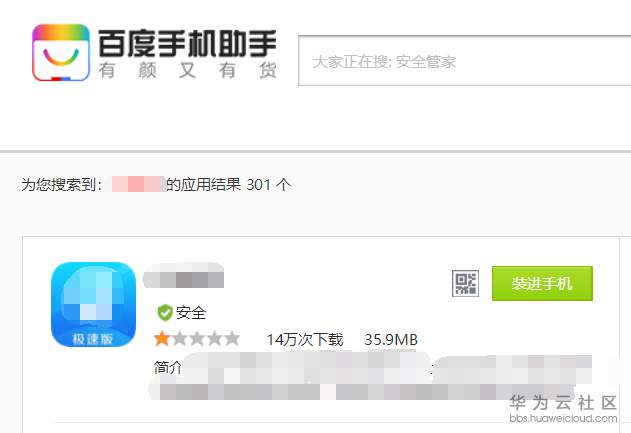Viewport: 631px width, 433px height.
Task: Open the blurred app title link
Action: 184,275
